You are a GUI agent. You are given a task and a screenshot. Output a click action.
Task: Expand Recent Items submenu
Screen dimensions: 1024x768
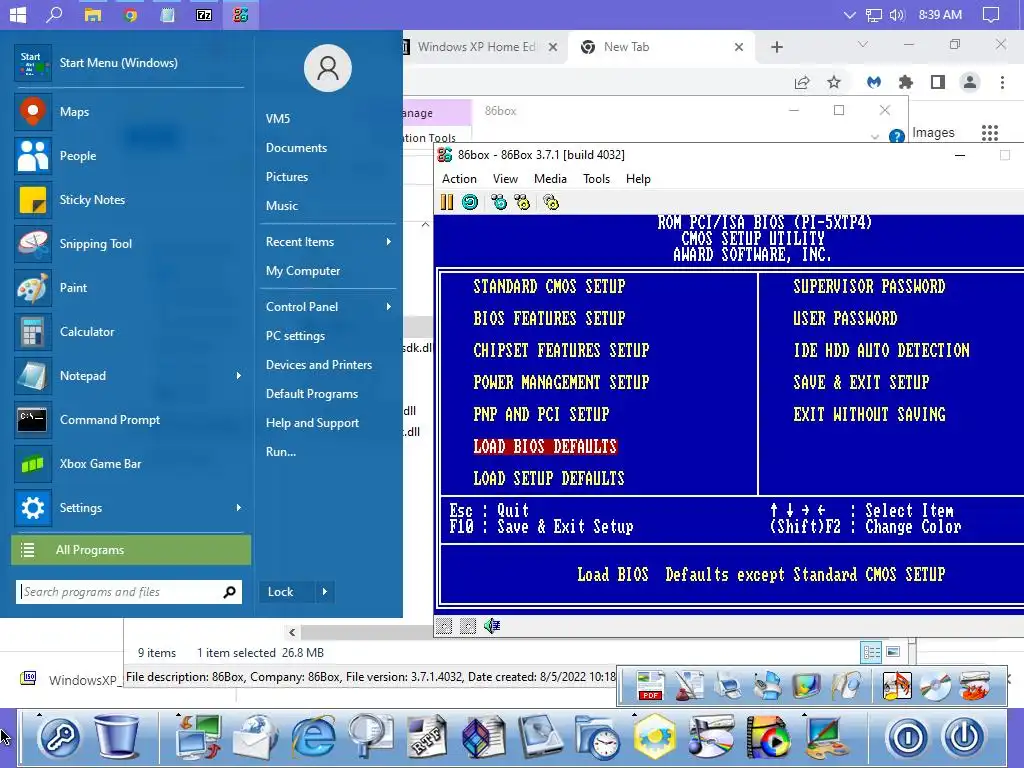click(x=328, y=242)
